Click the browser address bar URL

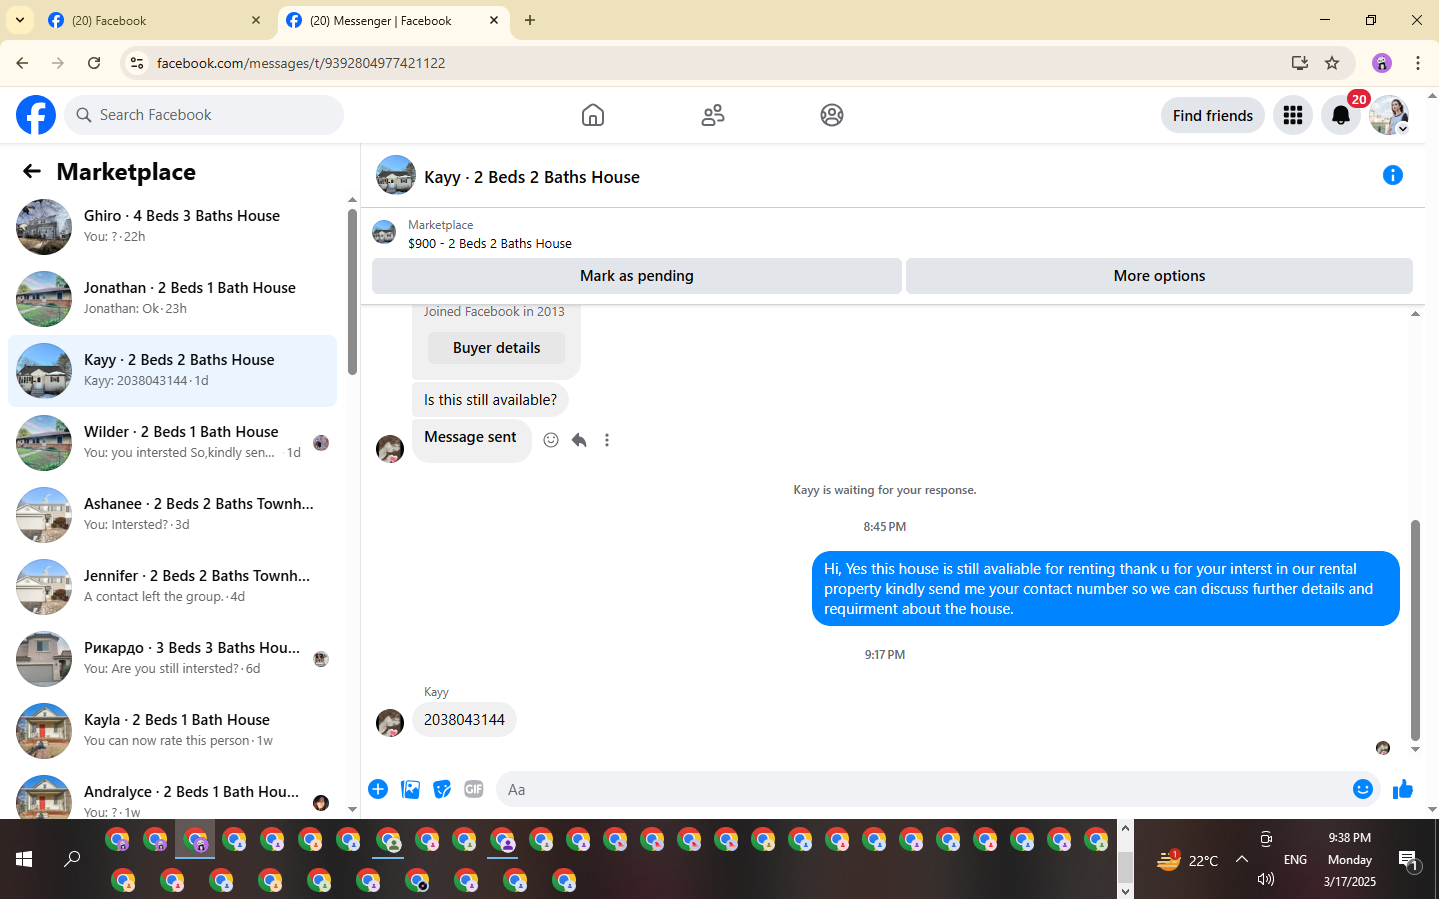(x=301, y=63)
